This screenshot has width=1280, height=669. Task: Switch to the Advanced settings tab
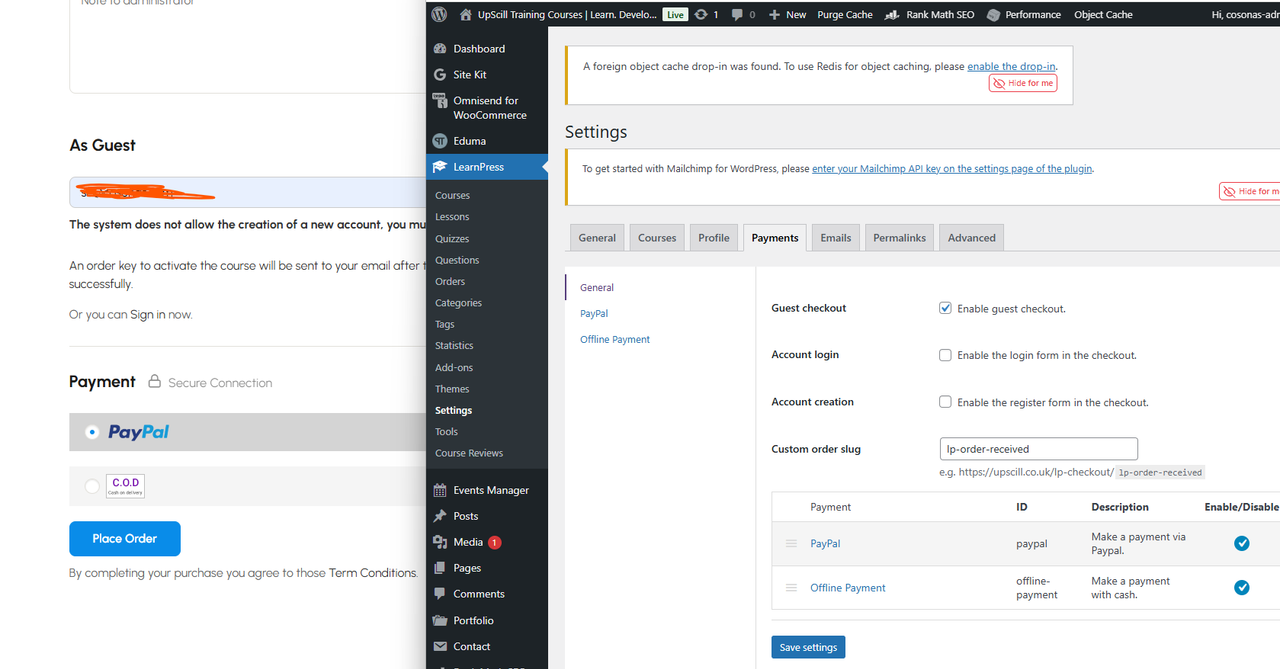click(x=972, y=238)
